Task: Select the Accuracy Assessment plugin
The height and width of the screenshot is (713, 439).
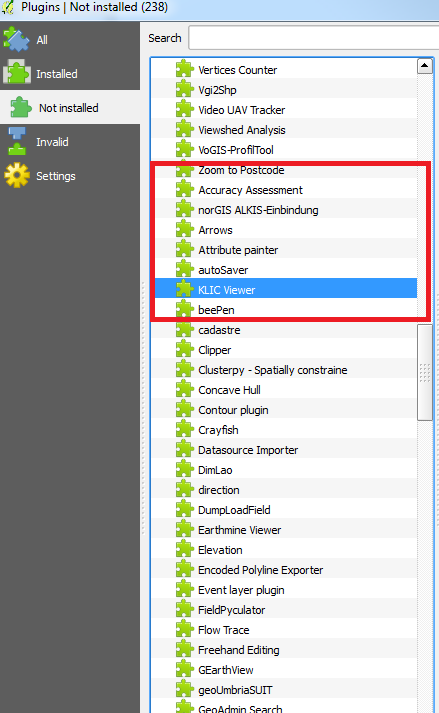Action: (x=286, y=190)
